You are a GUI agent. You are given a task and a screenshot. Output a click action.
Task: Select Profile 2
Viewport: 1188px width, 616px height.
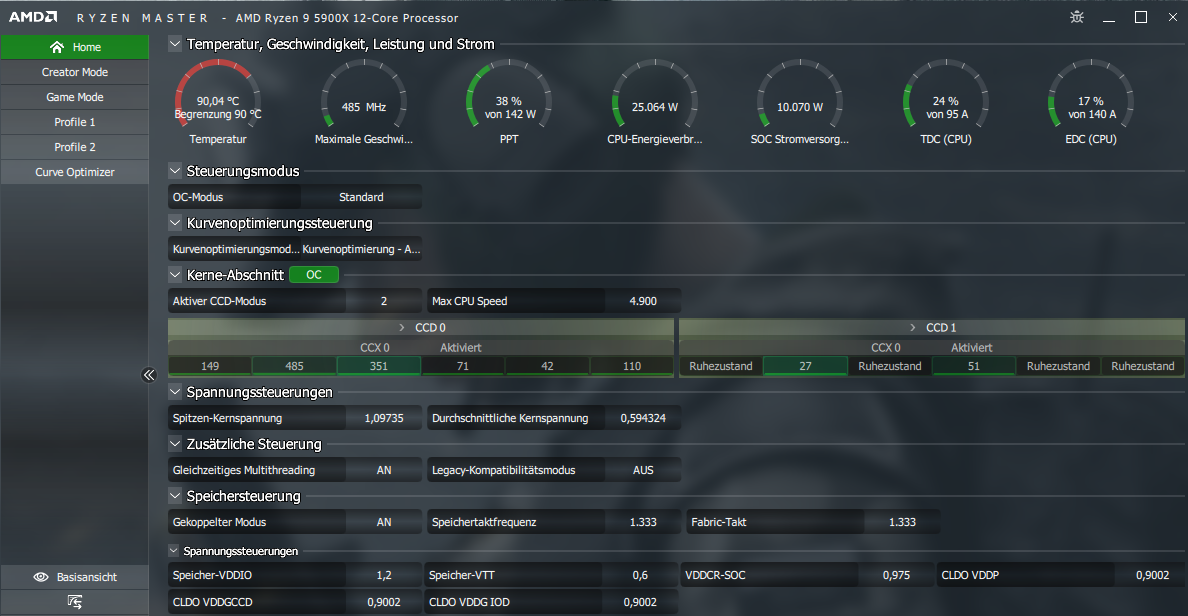pyautogui.click(x=74, y=147)
